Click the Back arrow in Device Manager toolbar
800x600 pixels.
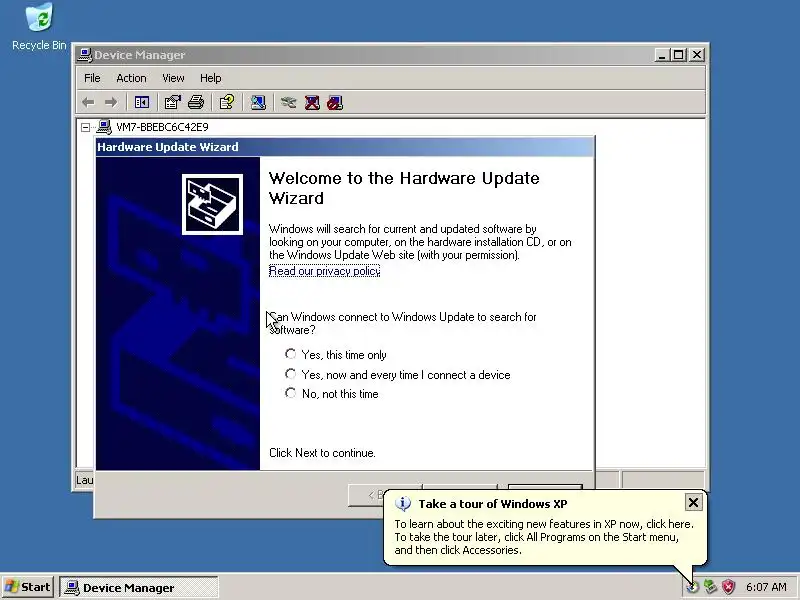[88, 103]
